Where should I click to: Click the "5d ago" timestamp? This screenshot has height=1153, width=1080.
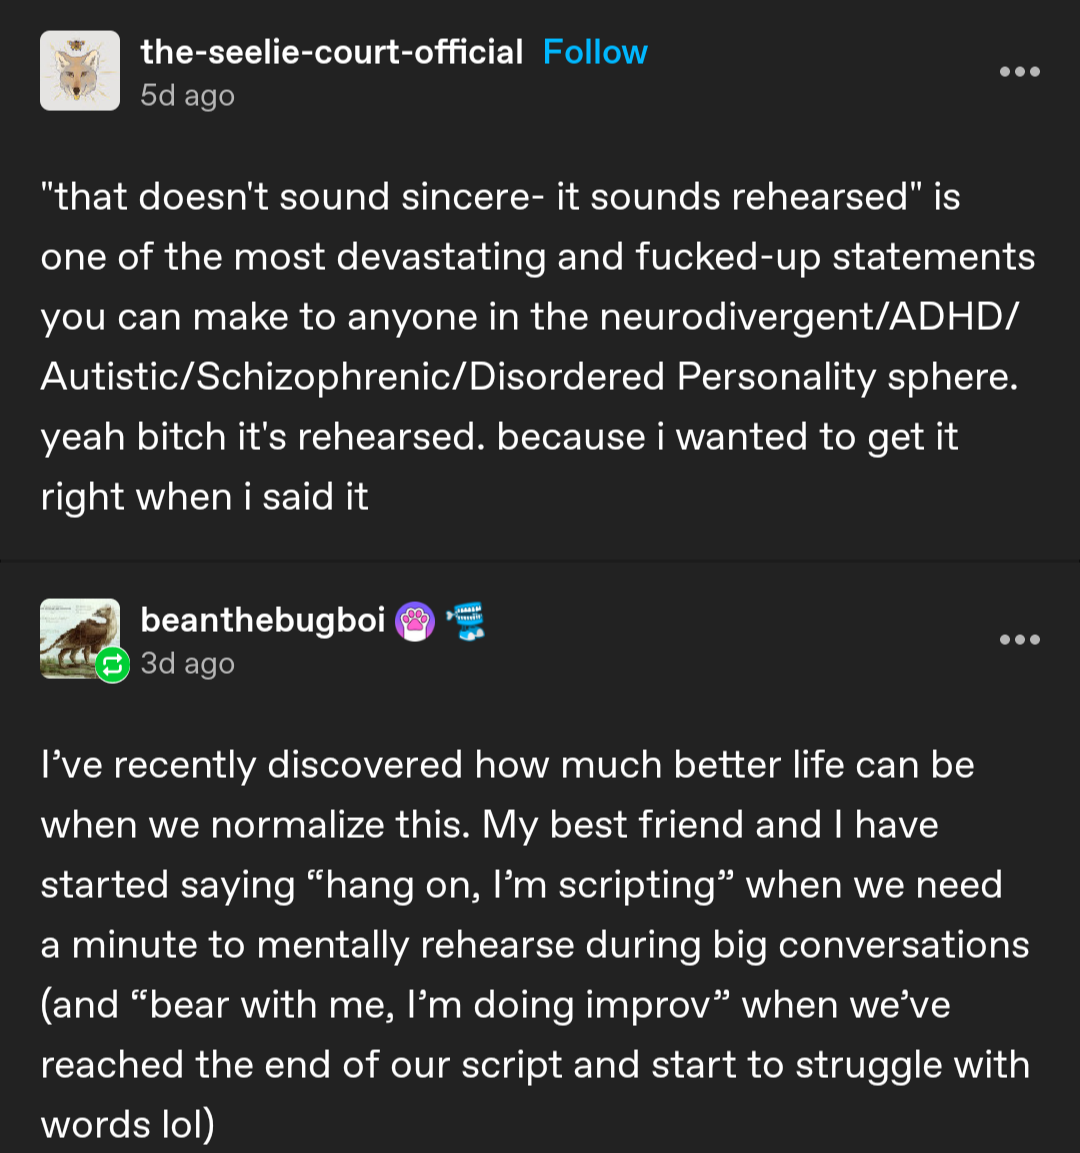187,96
